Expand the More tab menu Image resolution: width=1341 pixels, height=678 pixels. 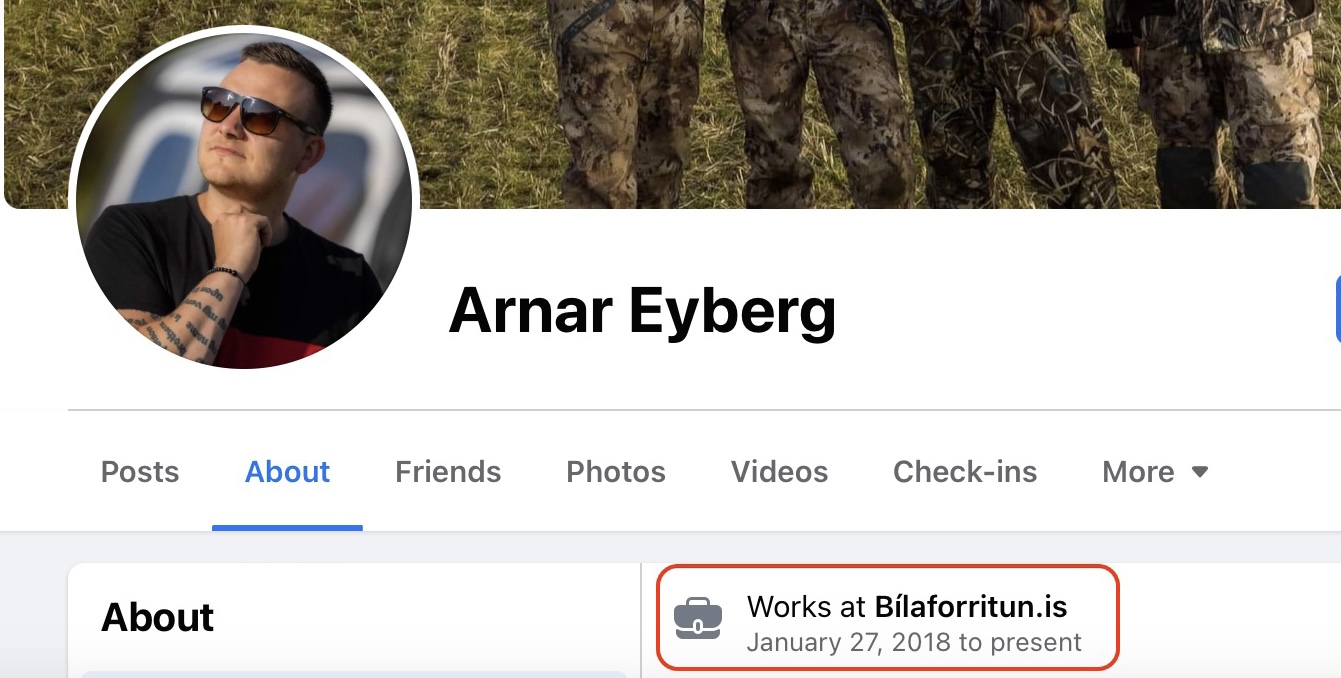click(1155, 472)
